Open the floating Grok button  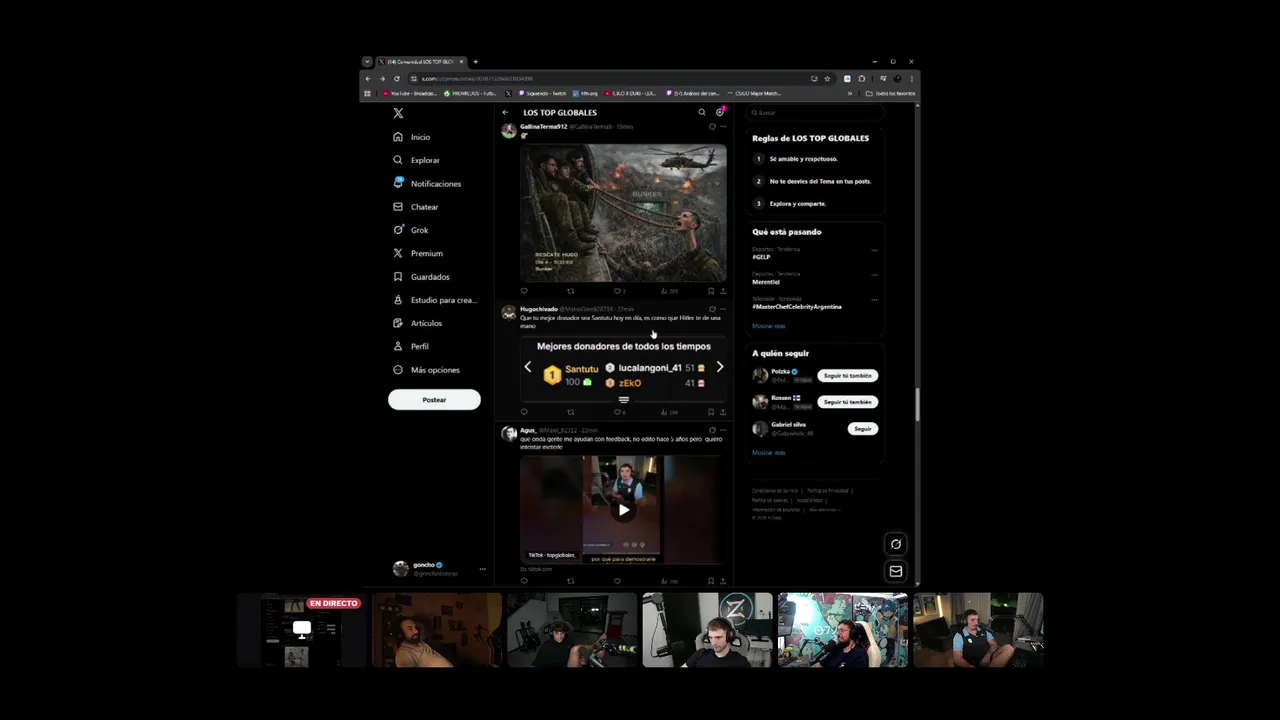tap(896, 544)
